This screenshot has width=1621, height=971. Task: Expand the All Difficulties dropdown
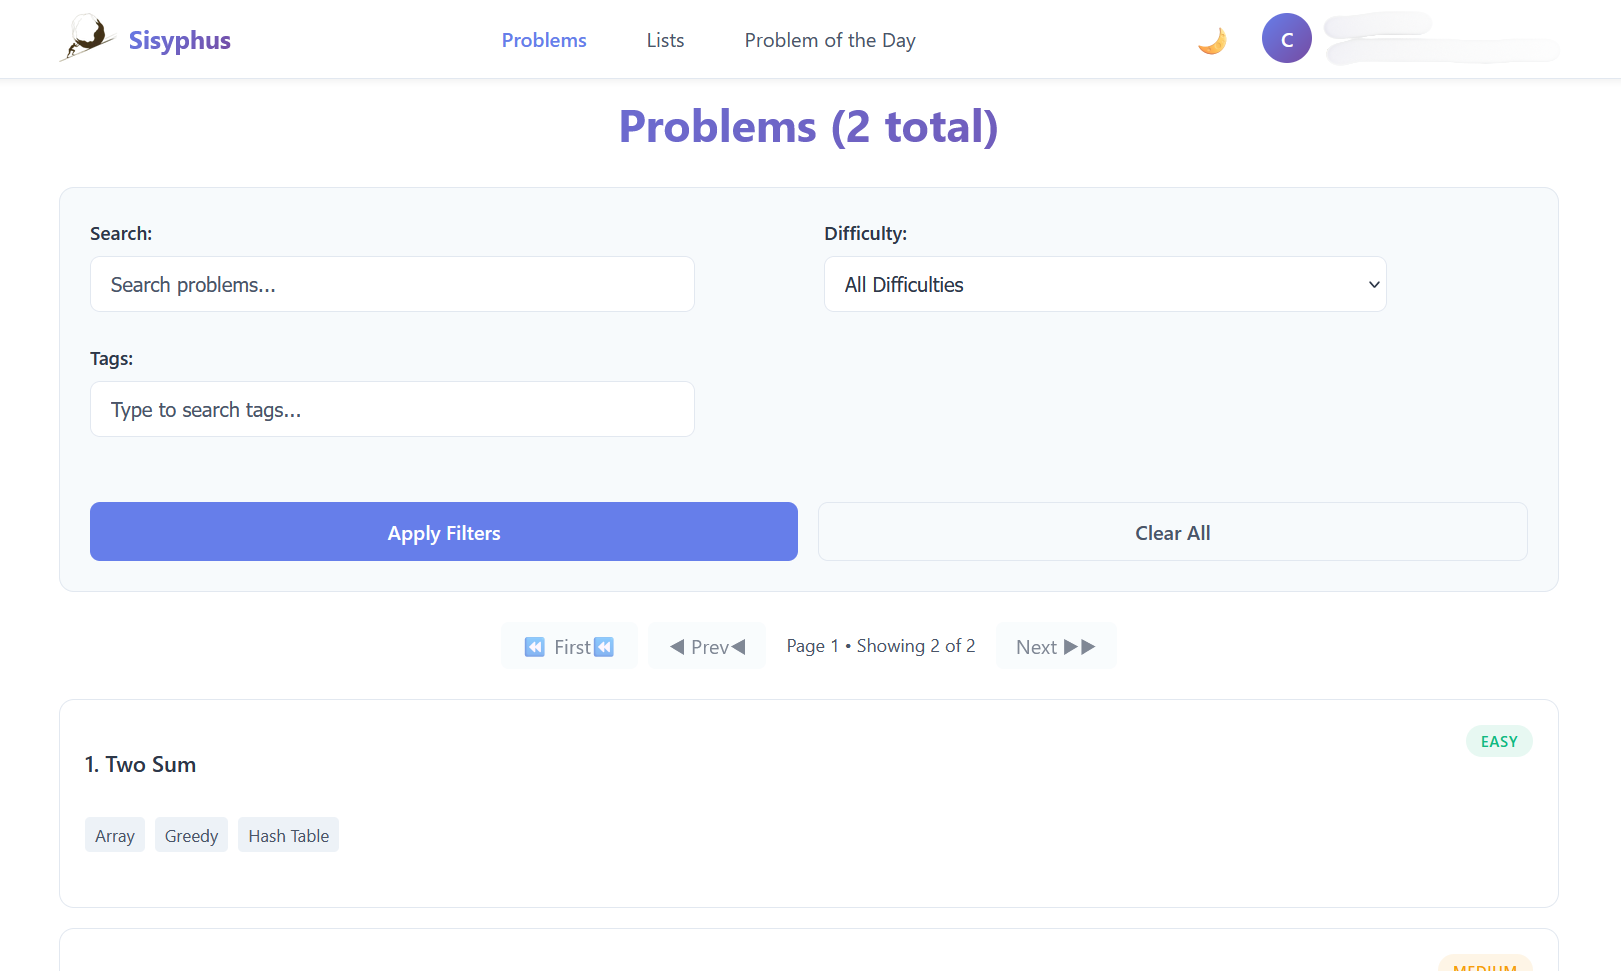pos(1104,284)
